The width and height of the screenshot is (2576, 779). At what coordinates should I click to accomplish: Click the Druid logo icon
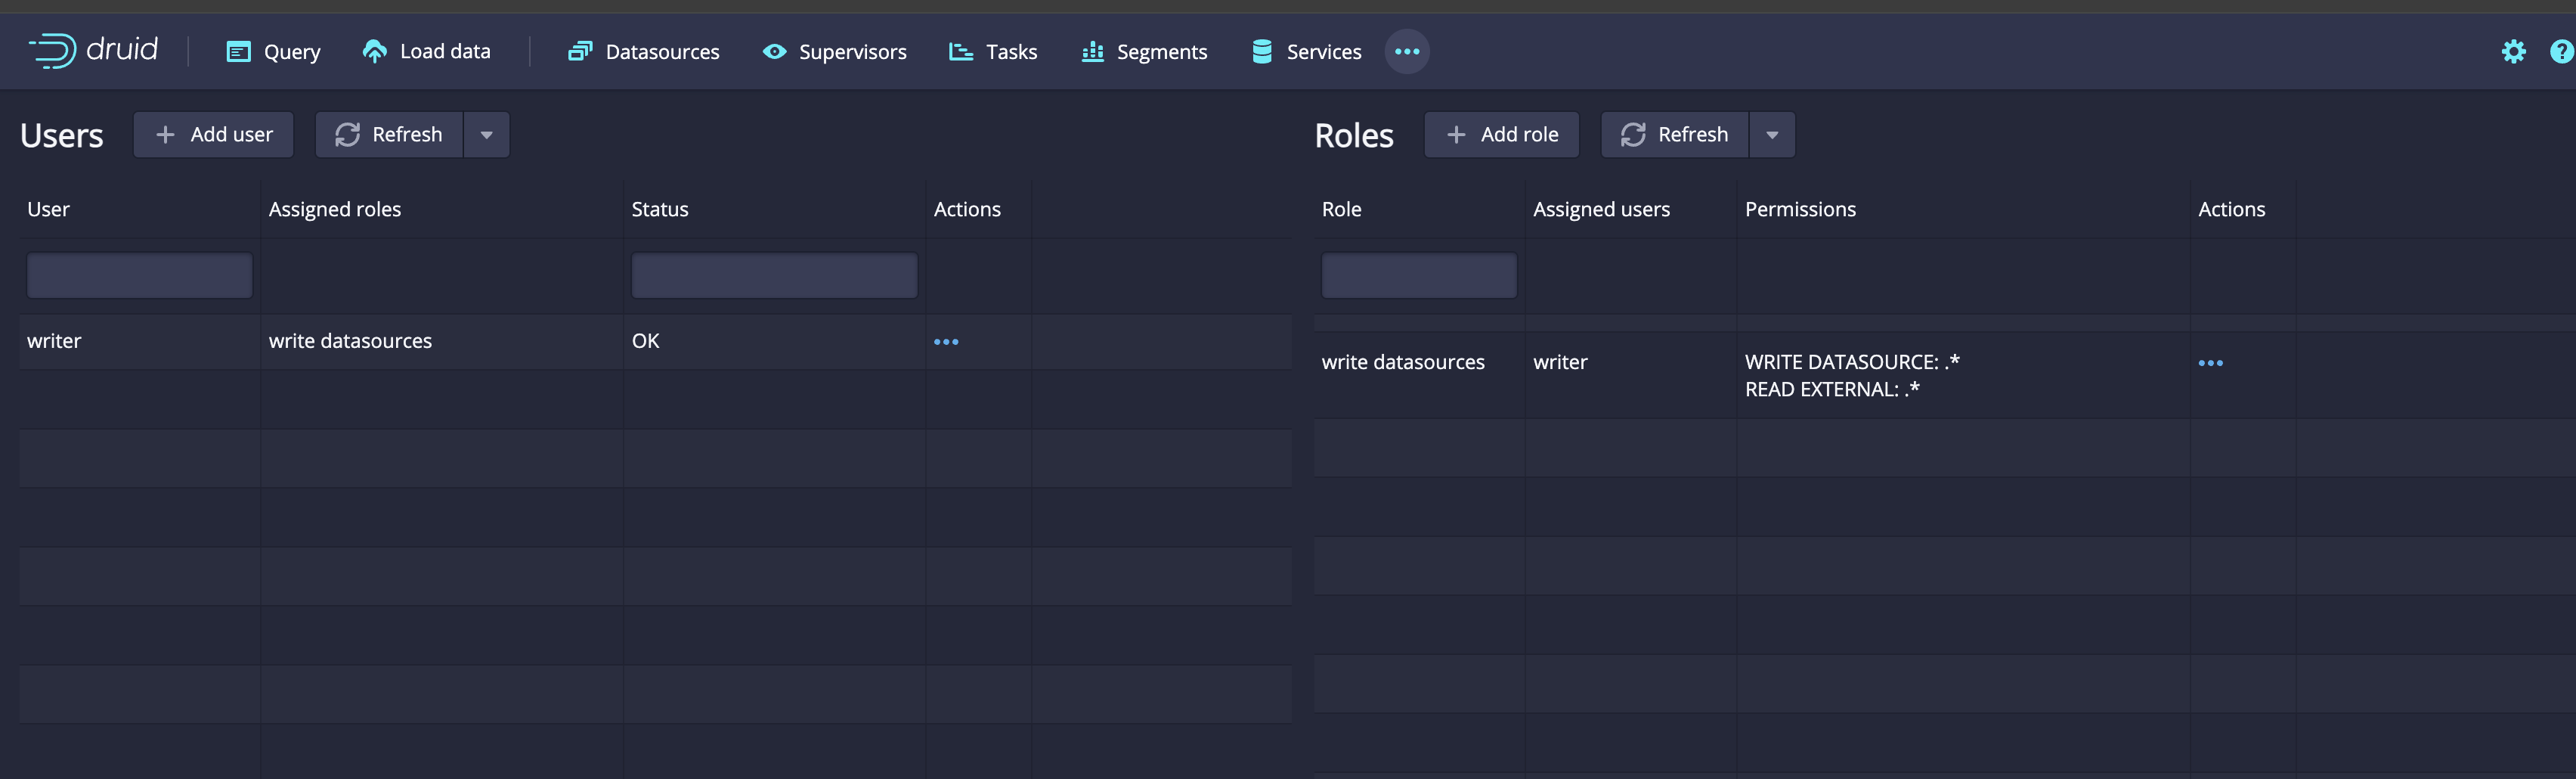tap(52, 50)
